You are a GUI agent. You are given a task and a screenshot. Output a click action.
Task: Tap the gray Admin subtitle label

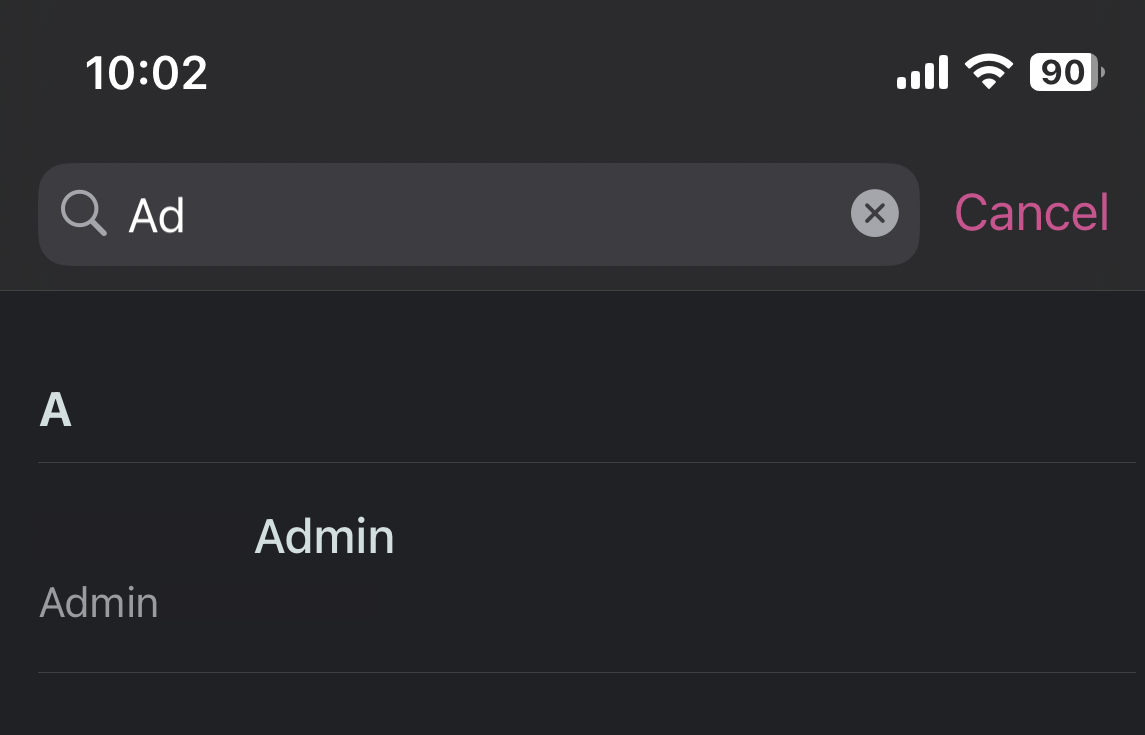tap(98, 603)
